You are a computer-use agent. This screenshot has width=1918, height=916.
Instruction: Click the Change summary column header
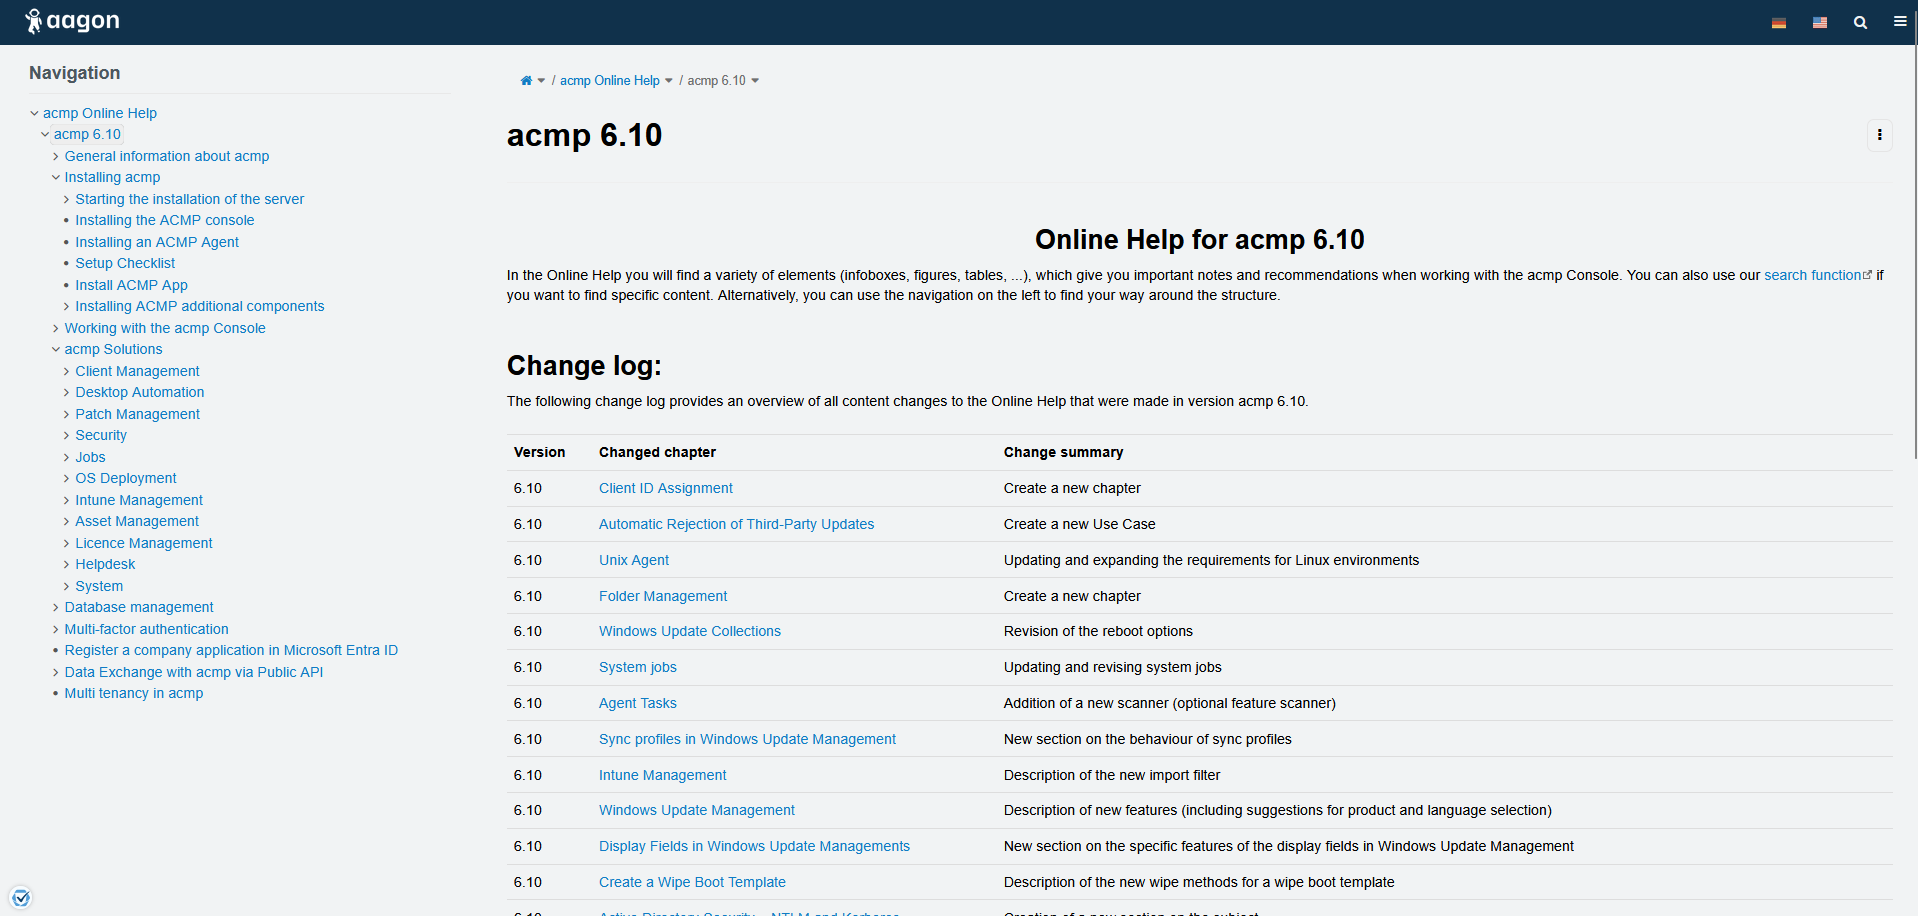[1064, 452]
